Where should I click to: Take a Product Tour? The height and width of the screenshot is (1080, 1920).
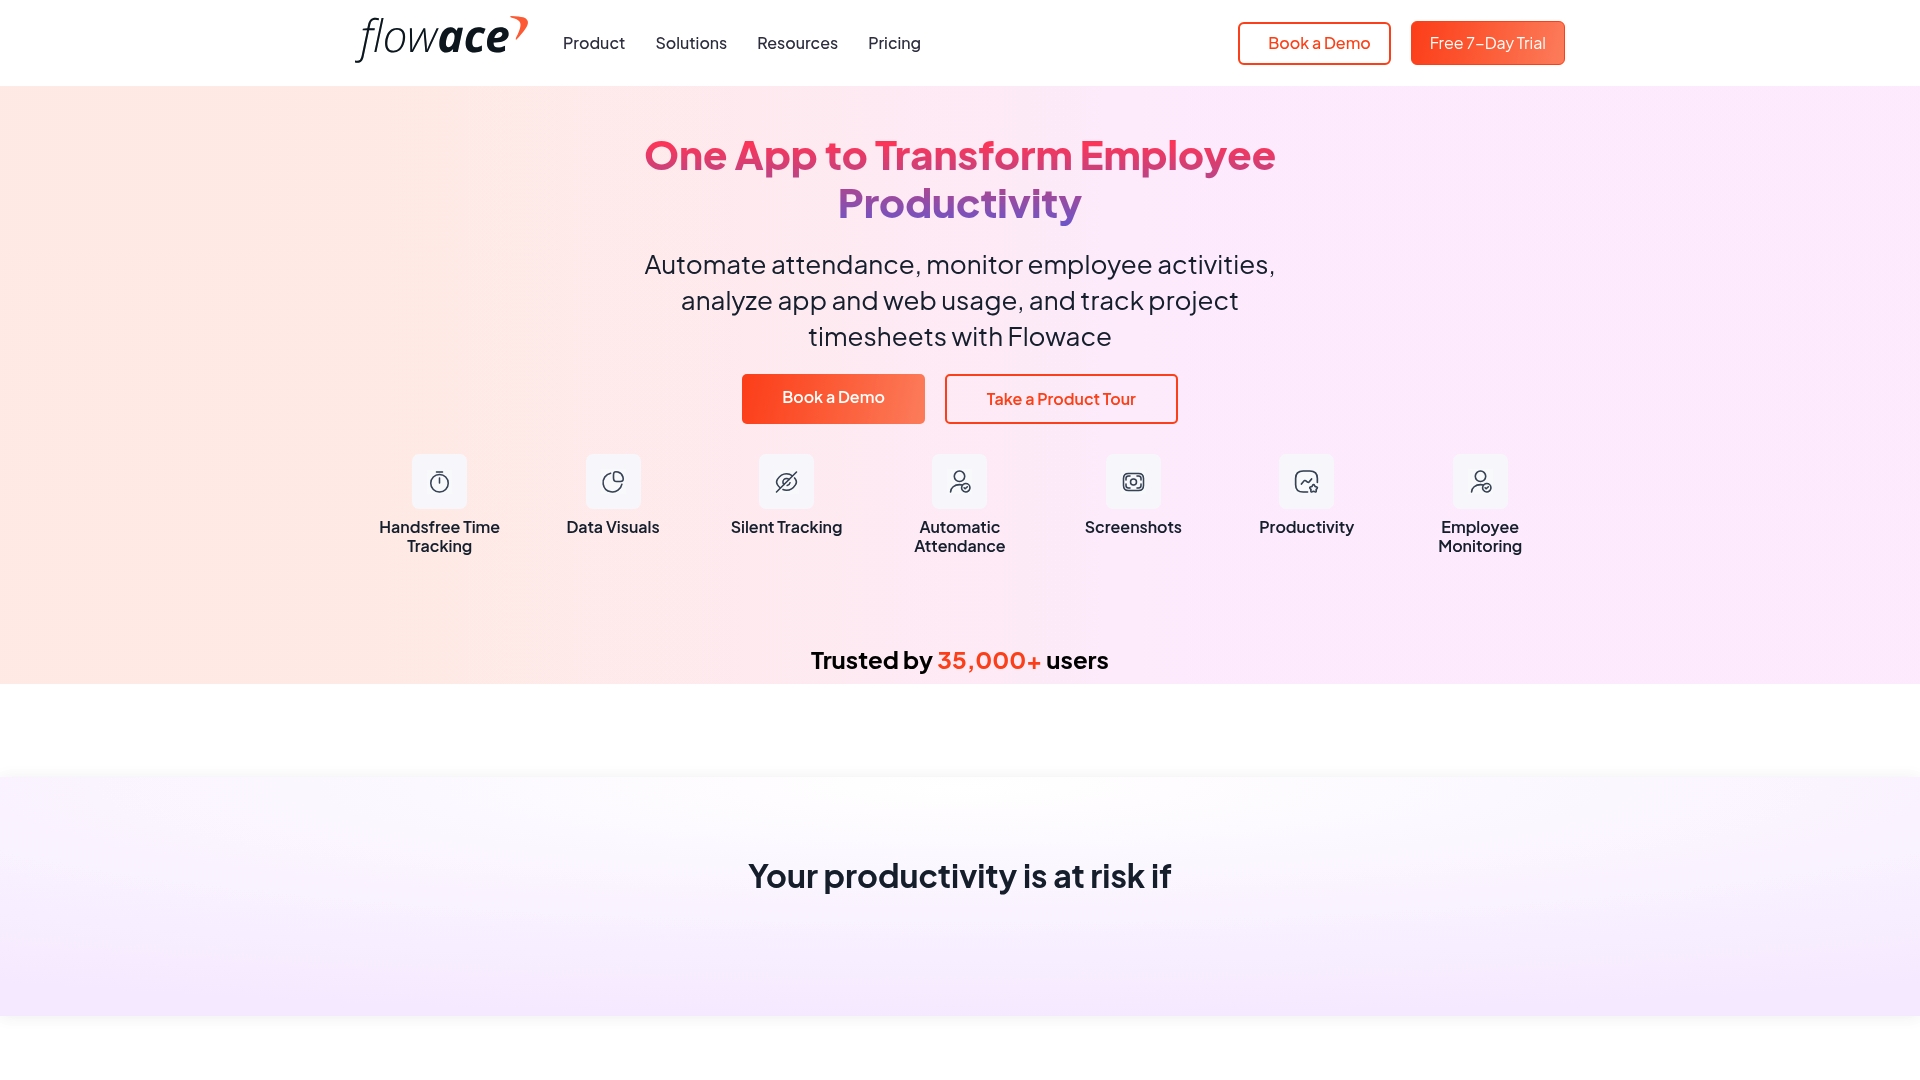(1060, 398)
